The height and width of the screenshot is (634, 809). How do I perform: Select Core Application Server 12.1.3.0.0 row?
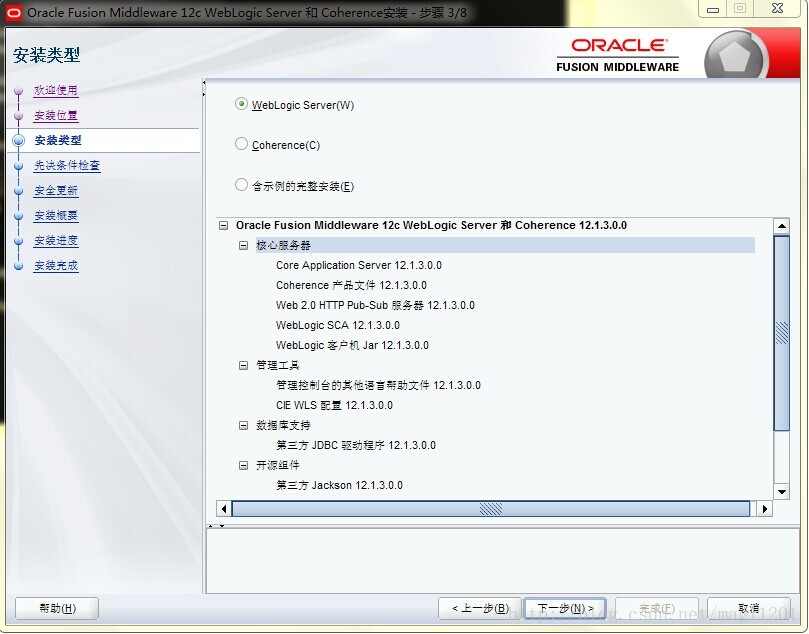pyautogui.click(x=359, y=265)
